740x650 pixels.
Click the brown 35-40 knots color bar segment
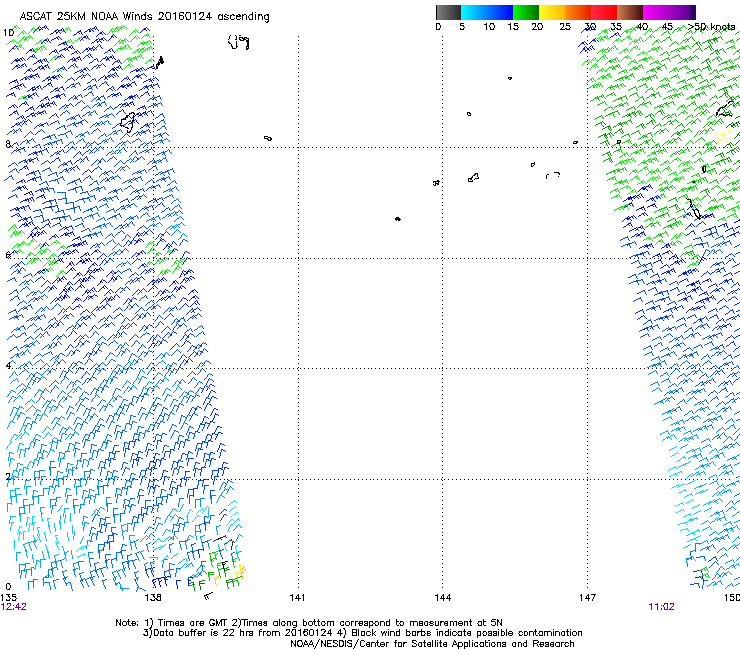coord(630,12)
